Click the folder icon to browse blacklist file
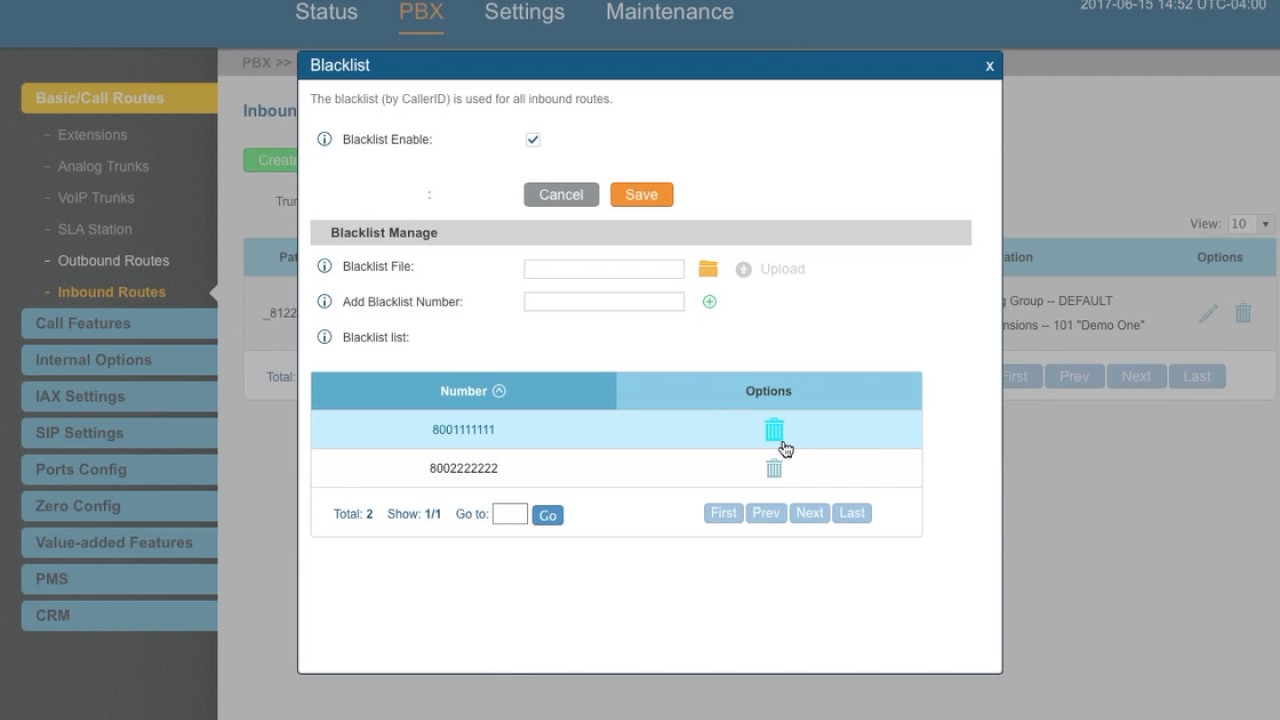 pyautogui.click(x=708, y=268)
